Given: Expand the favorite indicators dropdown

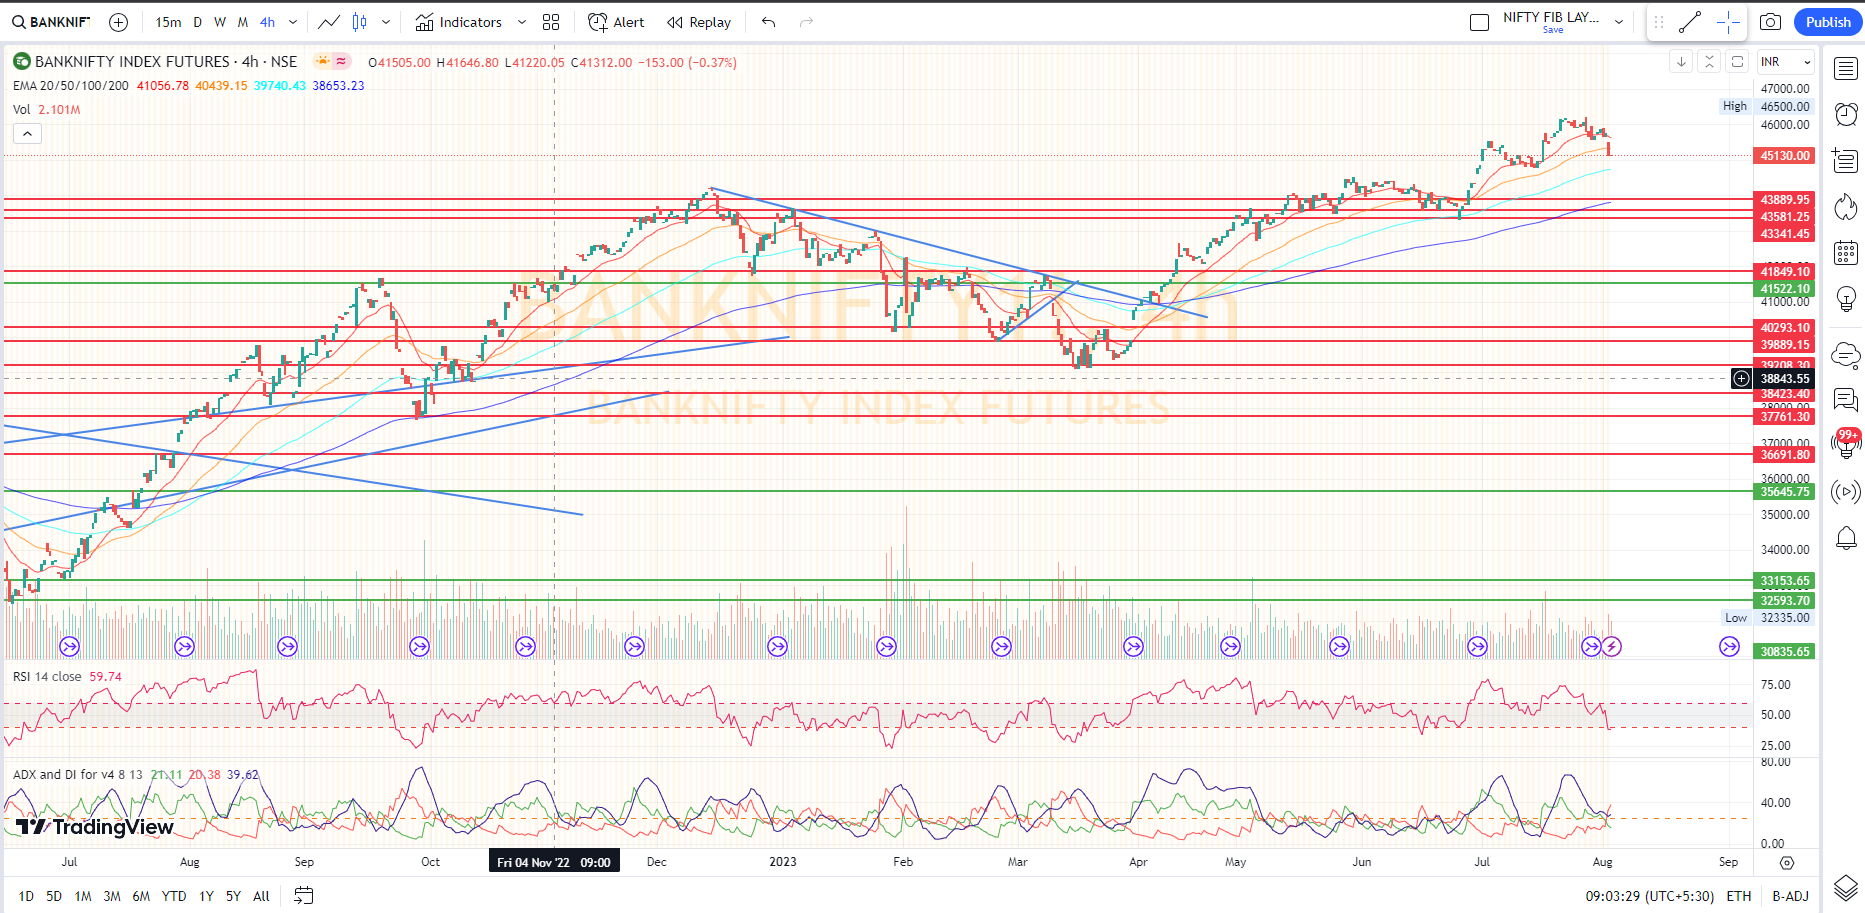Looking at the screenshot, I should pyautogui.click(x=522, y=22).
